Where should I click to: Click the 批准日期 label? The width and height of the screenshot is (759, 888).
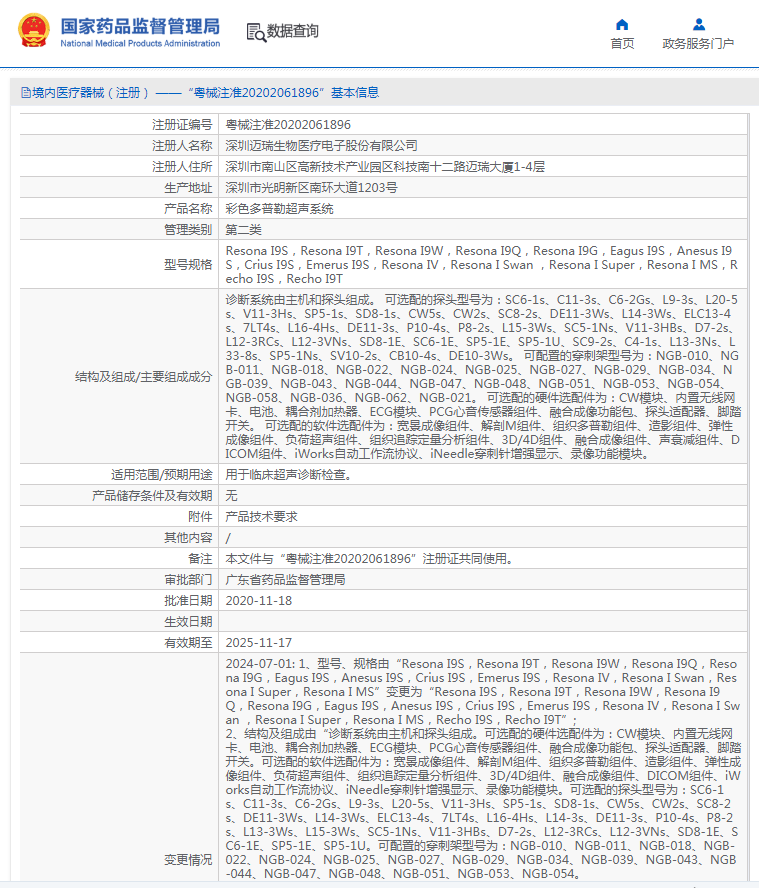tap(188, 600)
